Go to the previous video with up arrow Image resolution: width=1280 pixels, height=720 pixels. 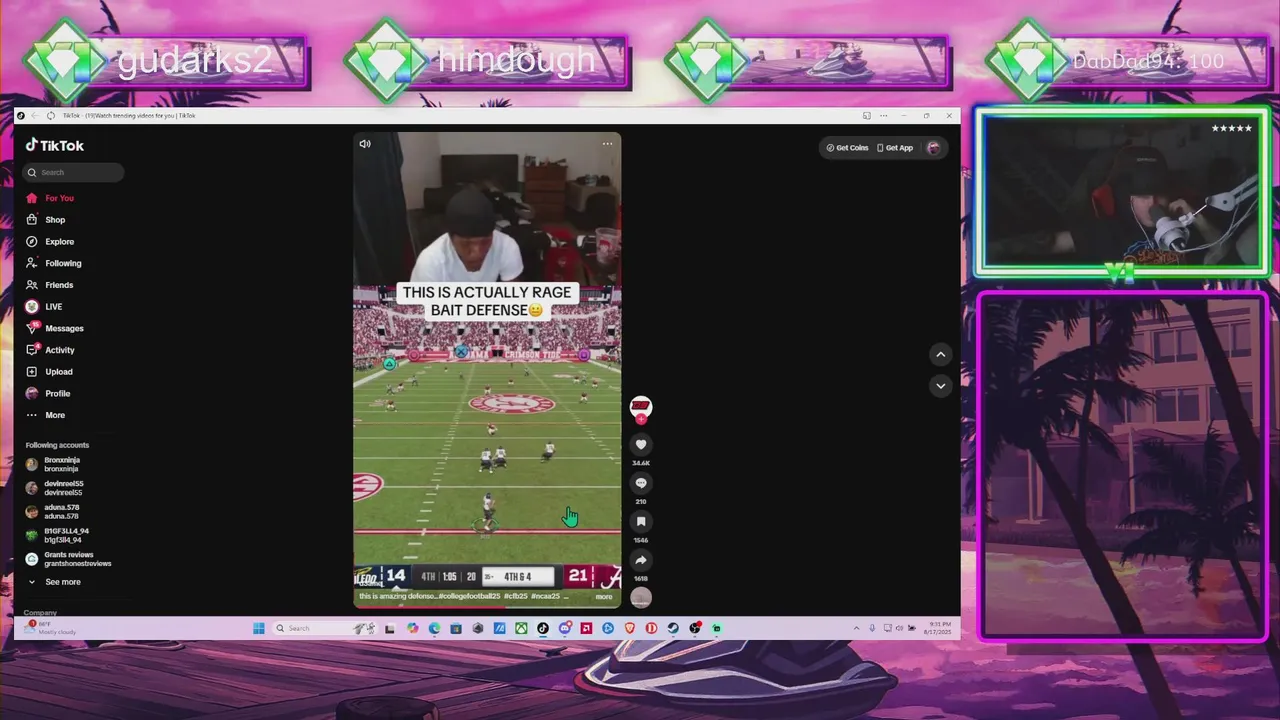[940, 354]
